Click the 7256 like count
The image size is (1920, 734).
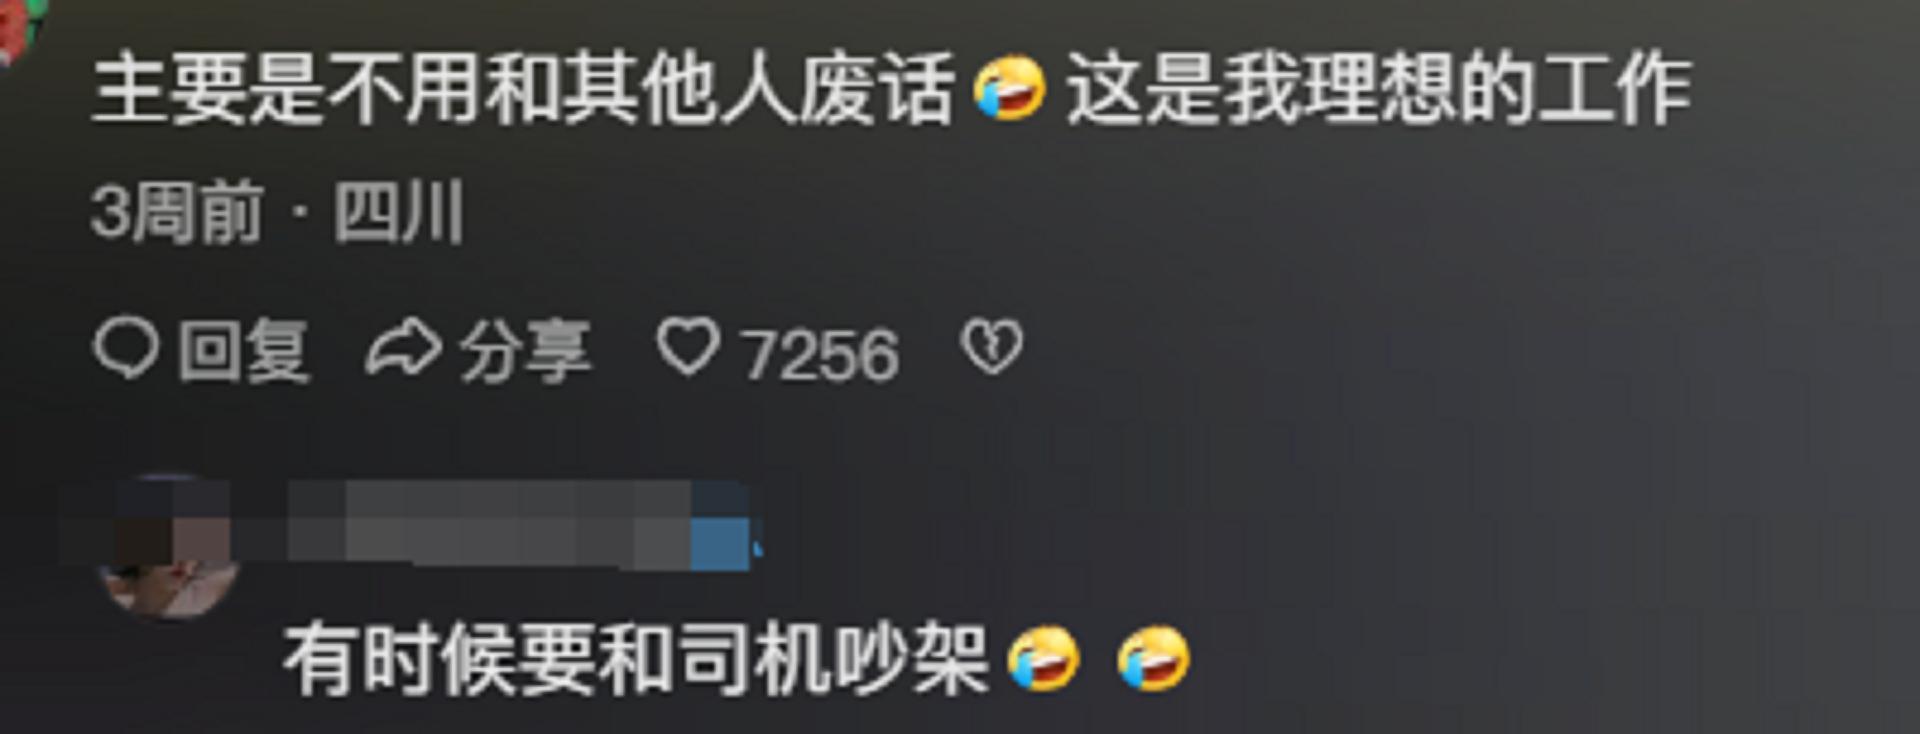[x=820, y=355]
